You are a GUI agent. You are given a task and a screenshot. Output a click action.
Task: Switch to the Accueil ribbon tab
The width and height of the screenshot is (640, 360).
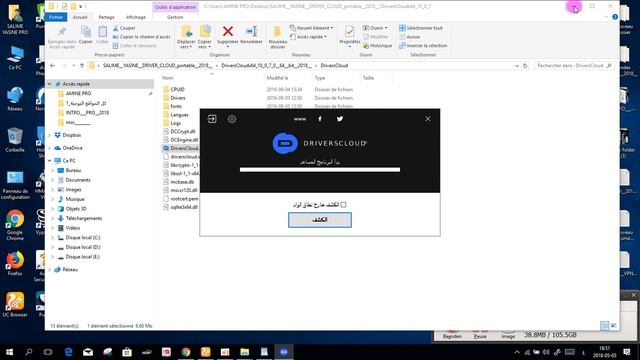[x=80, y=17]
